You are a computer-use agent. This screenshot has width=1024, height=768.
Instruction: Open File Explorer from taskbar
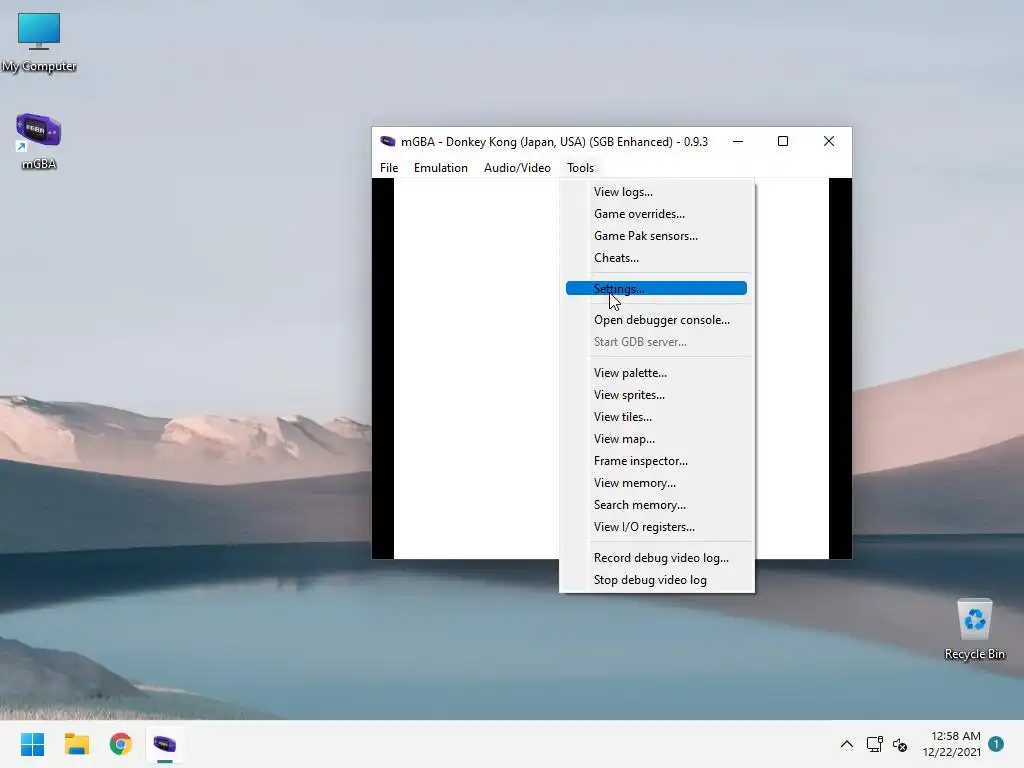(x=76, y=744)
